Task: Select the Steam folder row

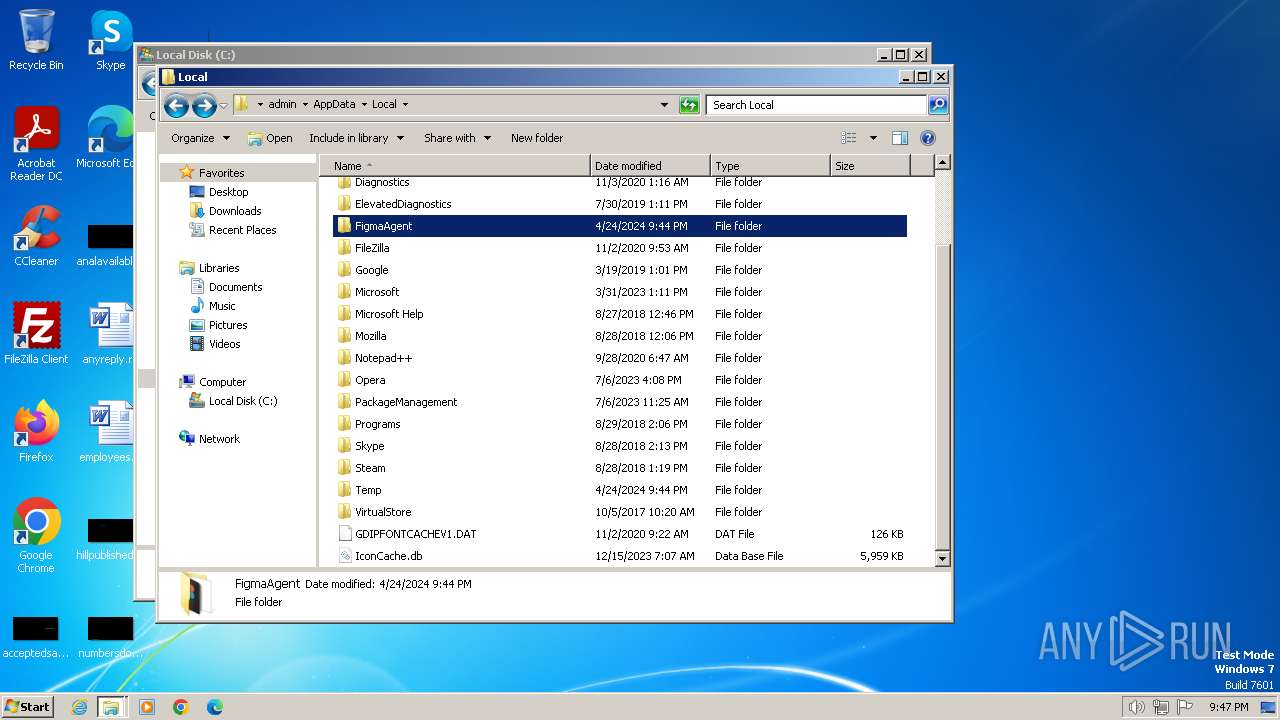Action: click(x=620, y=468)
